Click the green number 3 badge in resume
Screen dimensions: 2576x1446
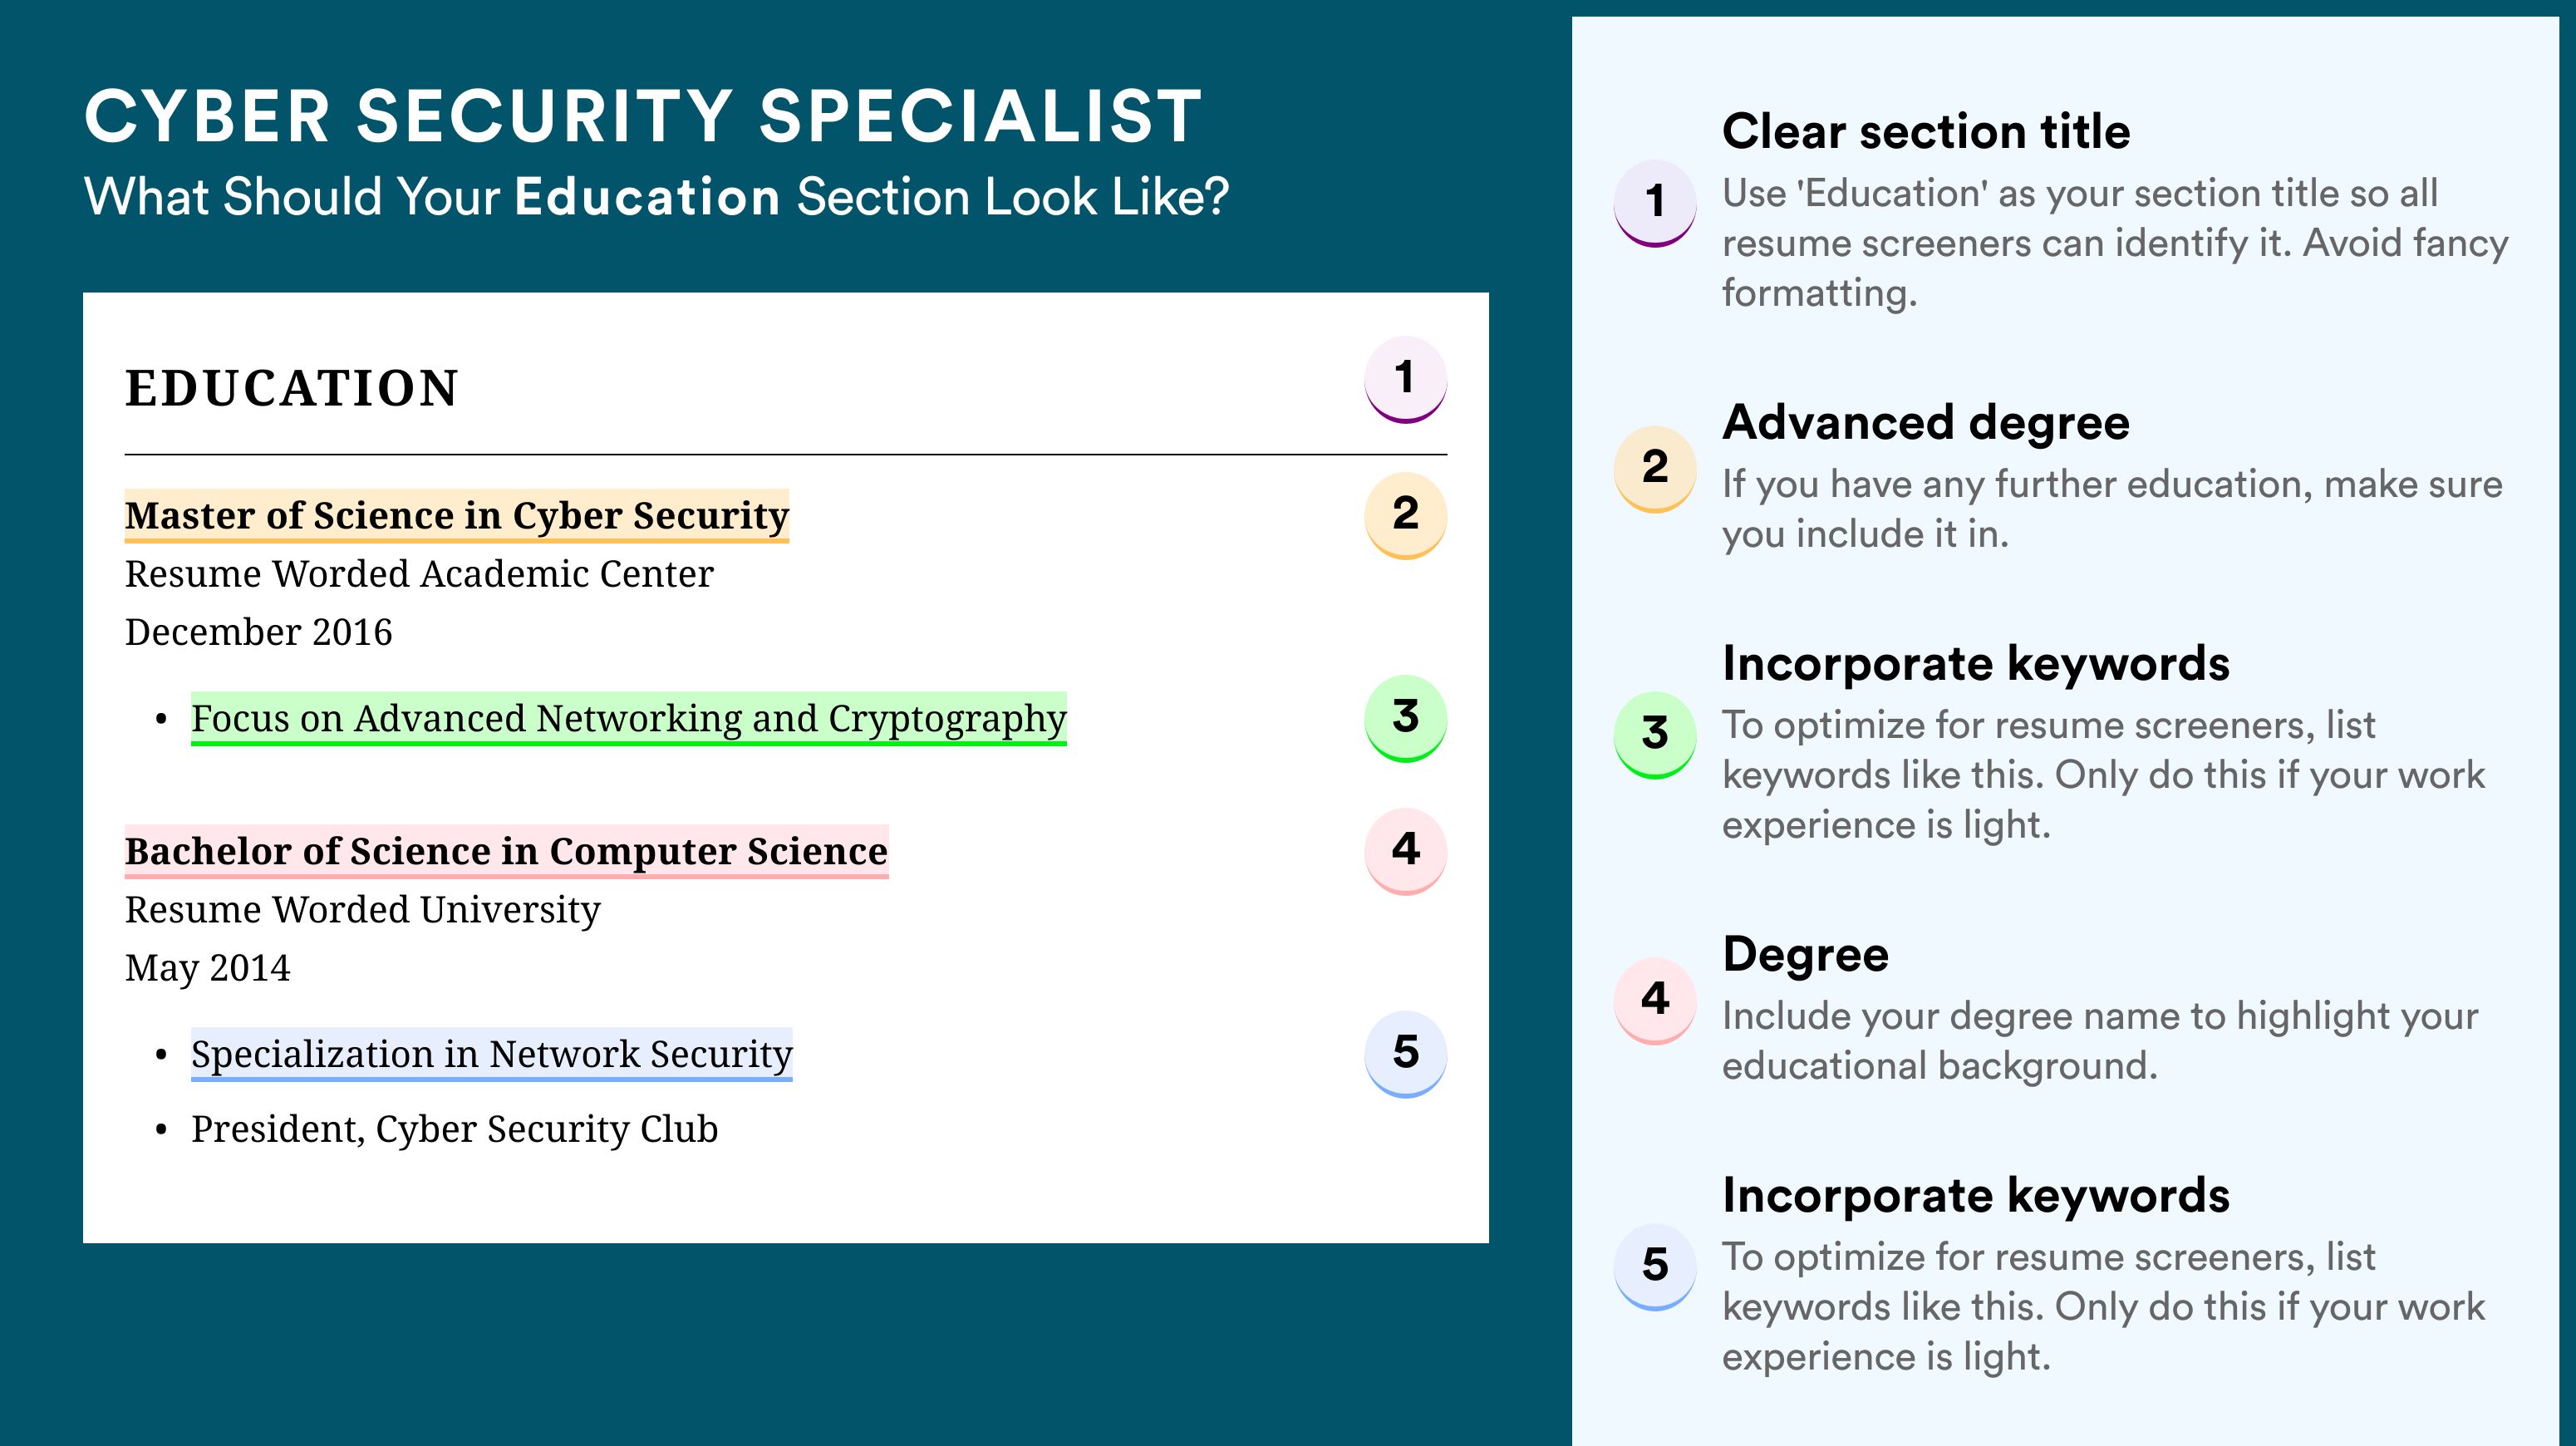[1405, 718]
